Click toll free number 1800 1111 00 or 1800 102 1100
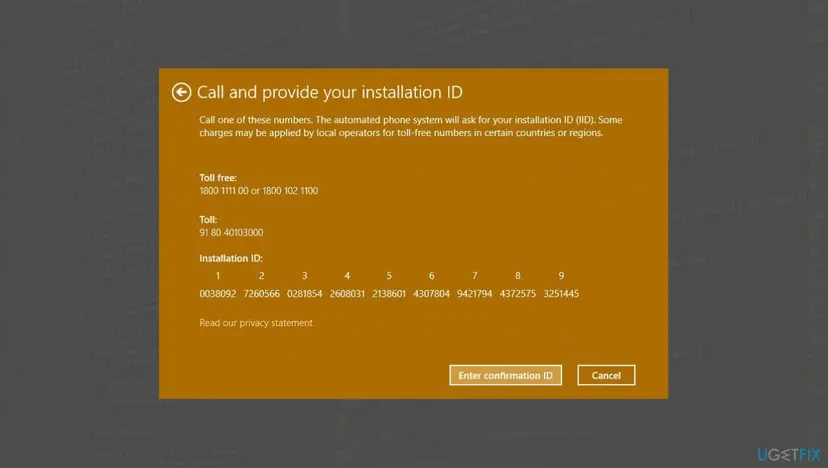The height and width of the screenshot is (468, 828). 259,191
